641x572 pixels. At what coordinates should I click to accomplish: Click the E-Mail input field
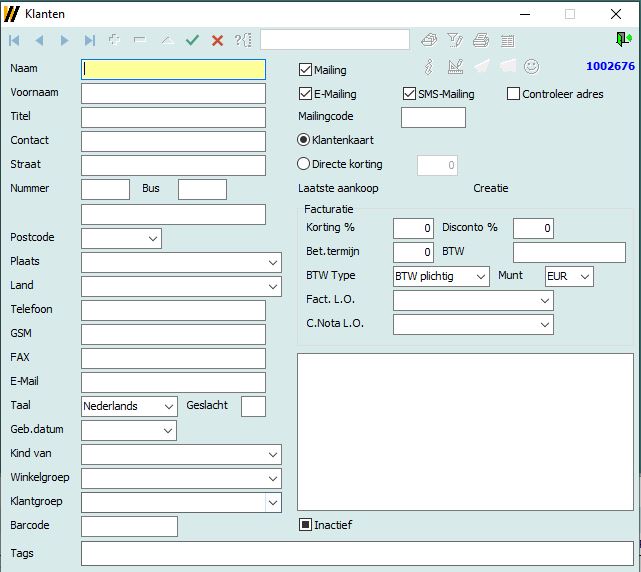click(173, 383)
